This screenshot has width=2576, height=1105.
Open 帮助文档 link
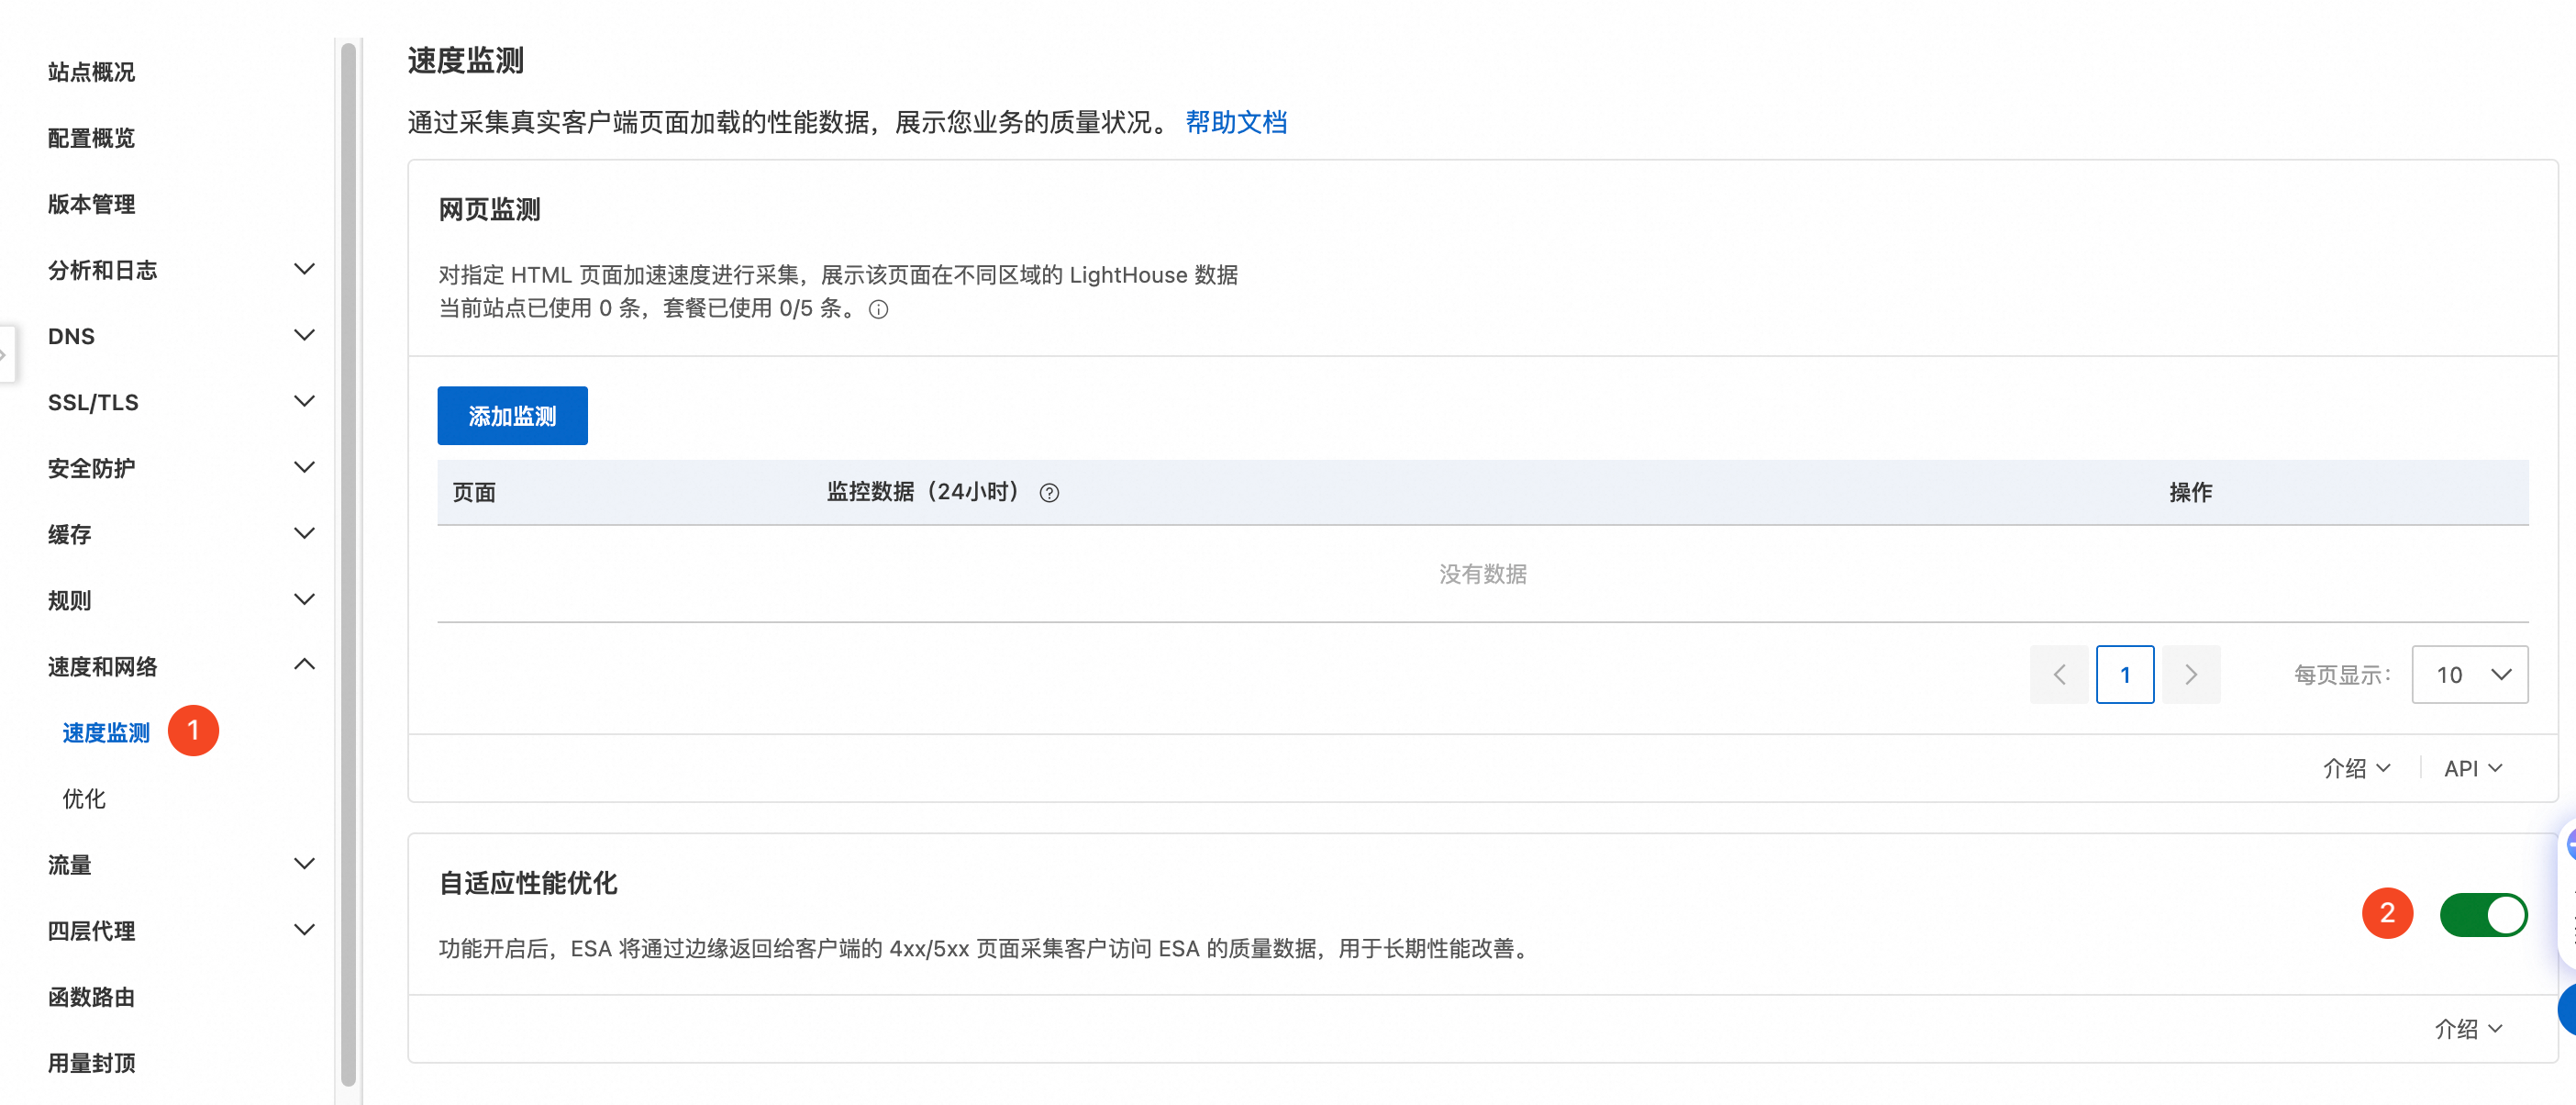pyautogui.click(x=1235, y=122)
